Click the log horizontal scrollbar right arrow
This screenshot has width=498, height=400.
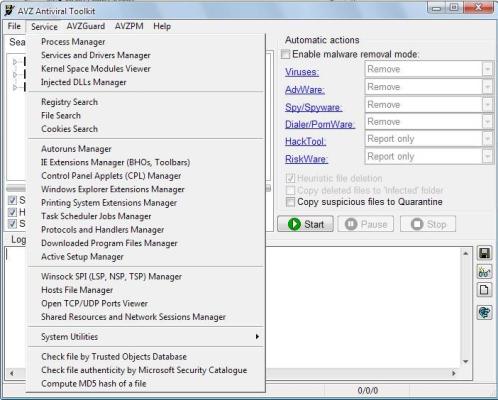[454, 373]
